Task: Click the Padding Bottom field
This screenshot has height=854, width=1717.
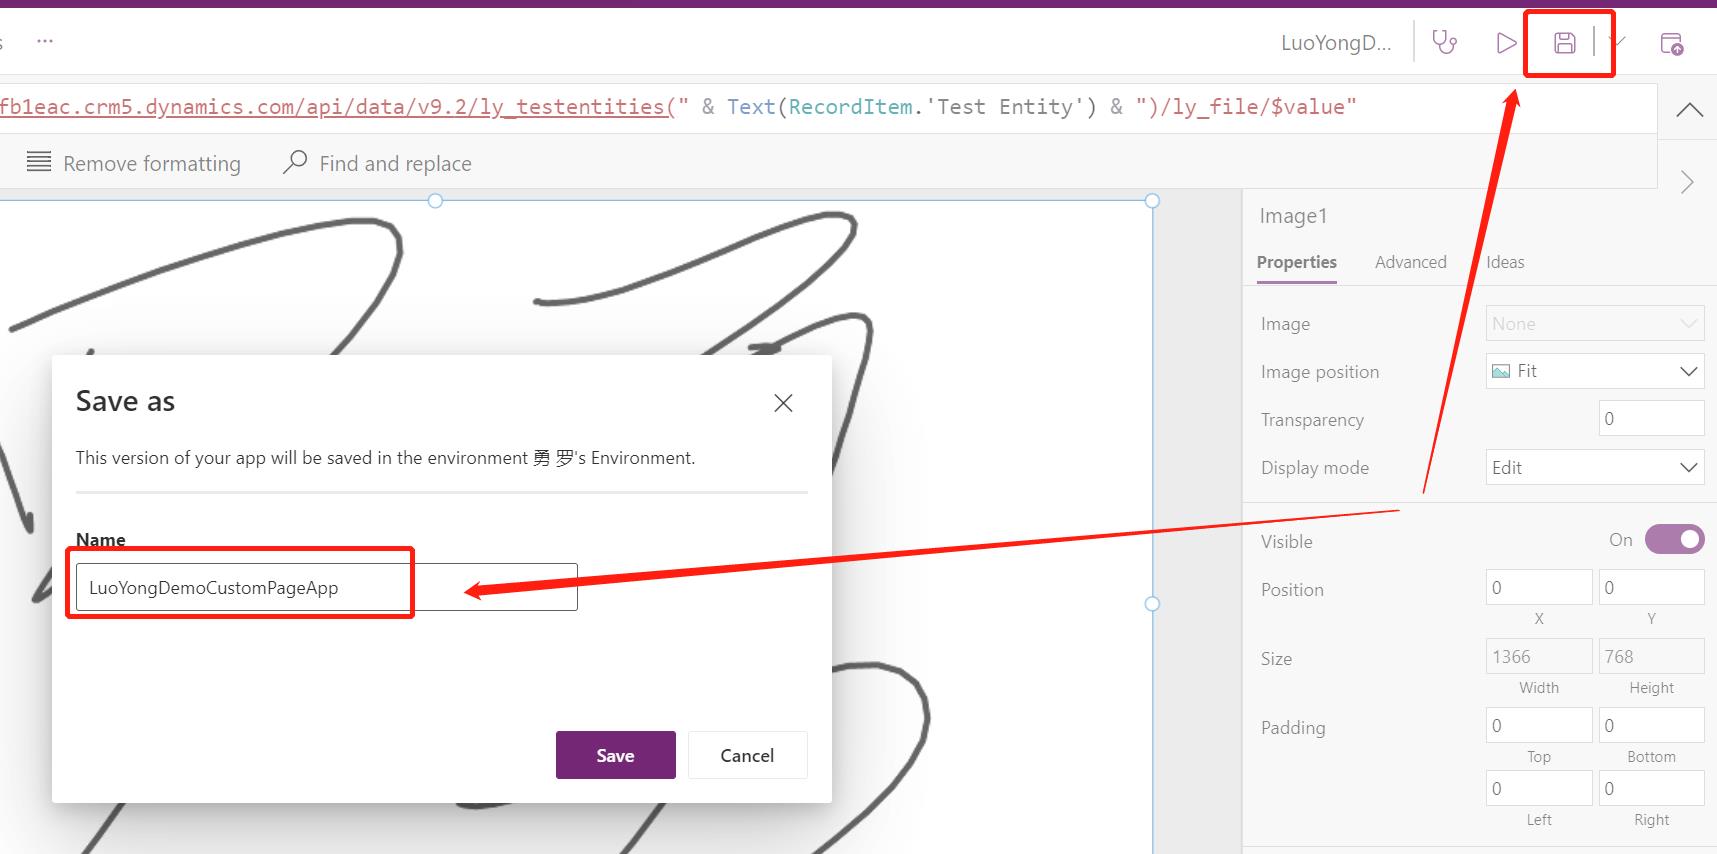Action: coord(1651,725)
